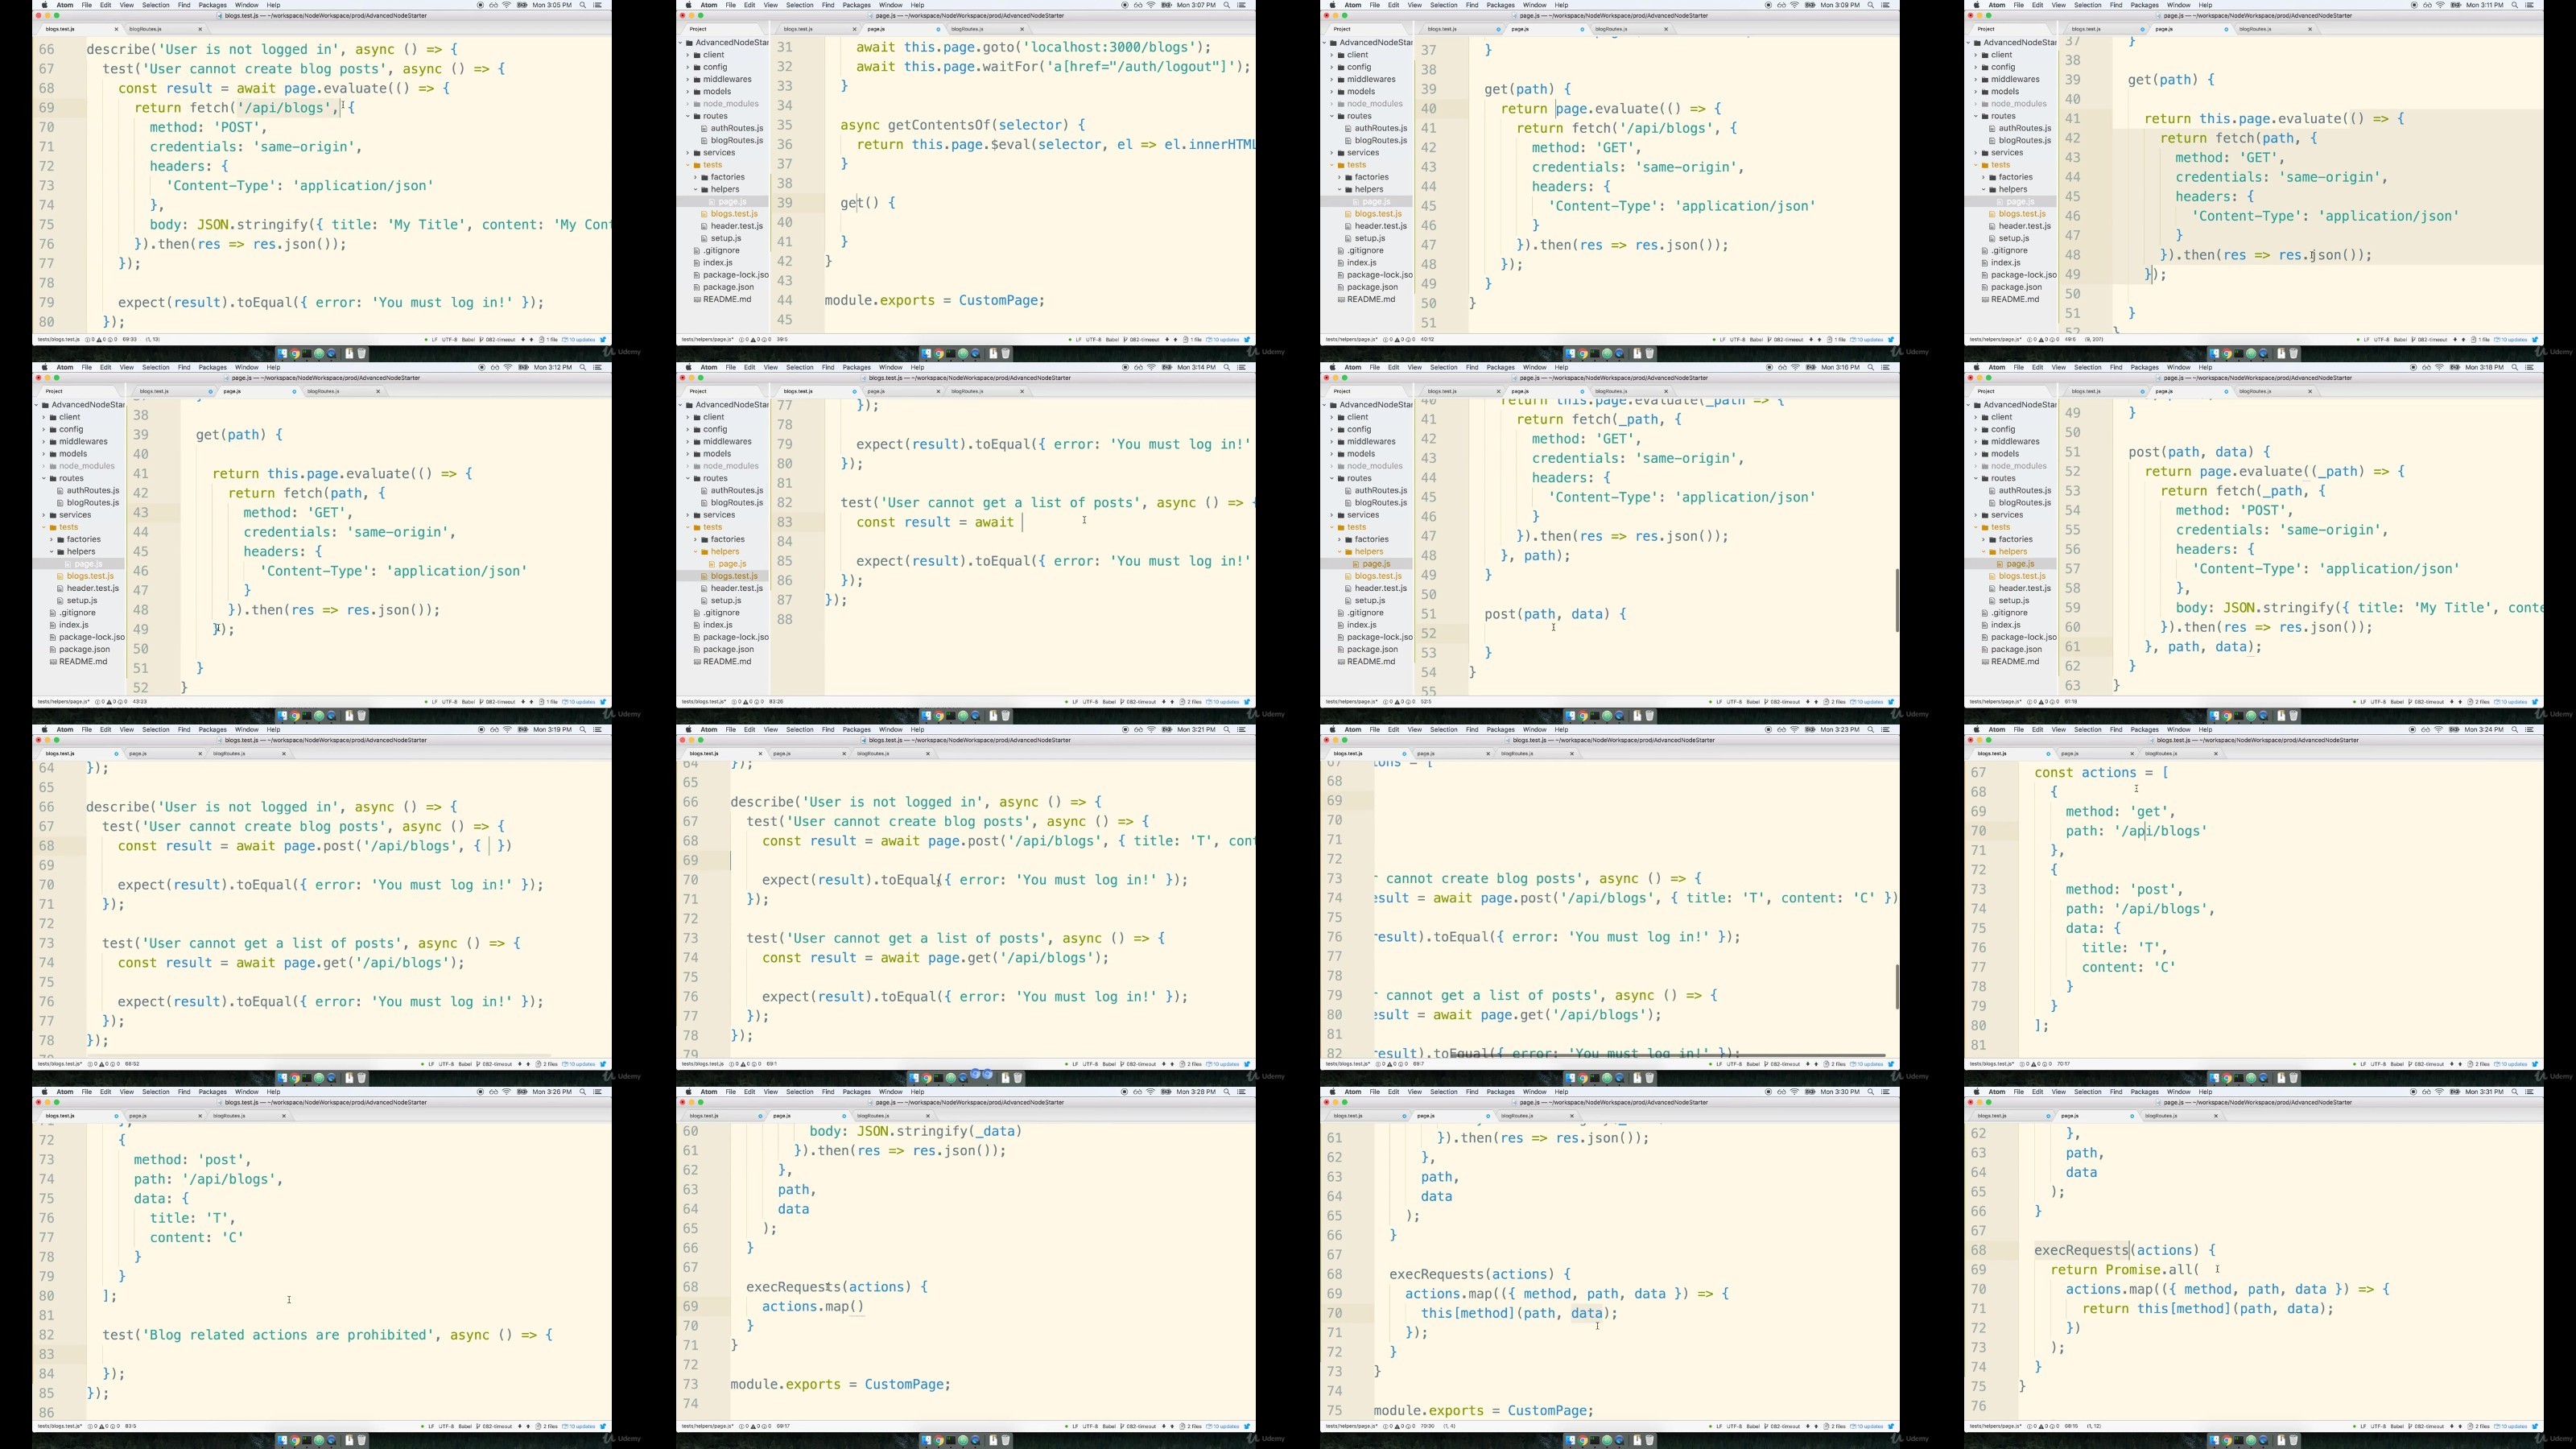Screen dimensions: 2576x1449
Task: Click Chrome dock icon below the 3:05 PM window
Action: [x=295, y=354]
